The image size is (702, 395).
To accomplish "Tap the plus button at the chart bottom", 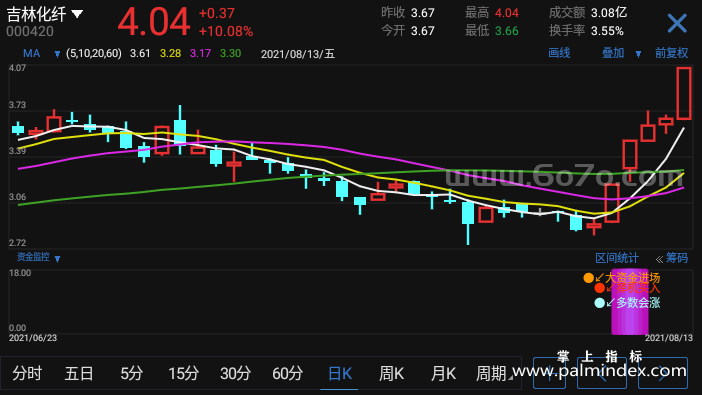I will (x=549, y=373).
